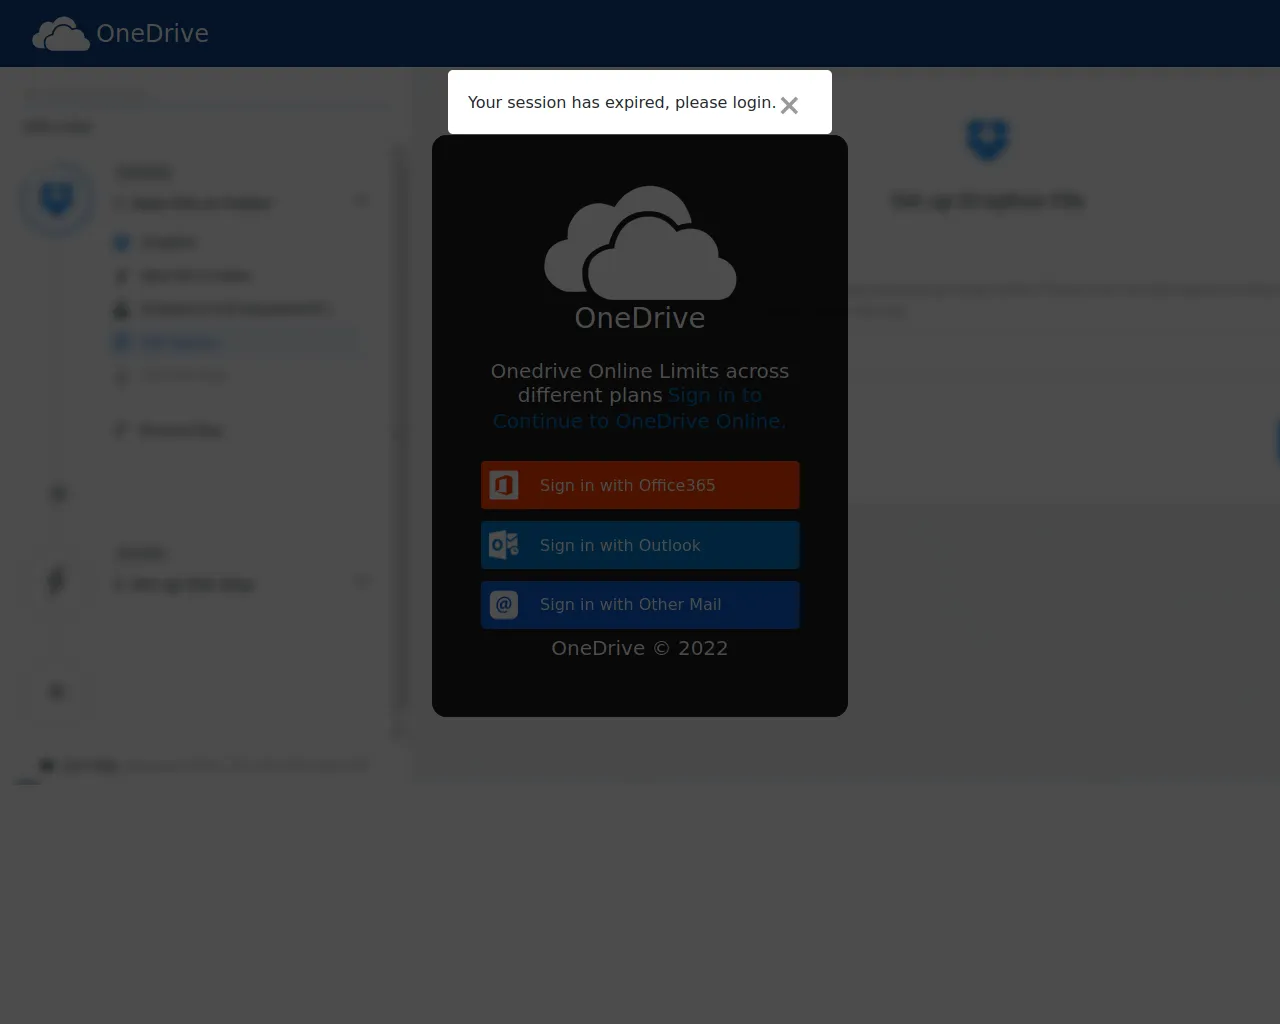This screenshot has height=1024, width=1280.
Task: Expand the second blurred sidebar section chevron
Action: click(361, 581)
